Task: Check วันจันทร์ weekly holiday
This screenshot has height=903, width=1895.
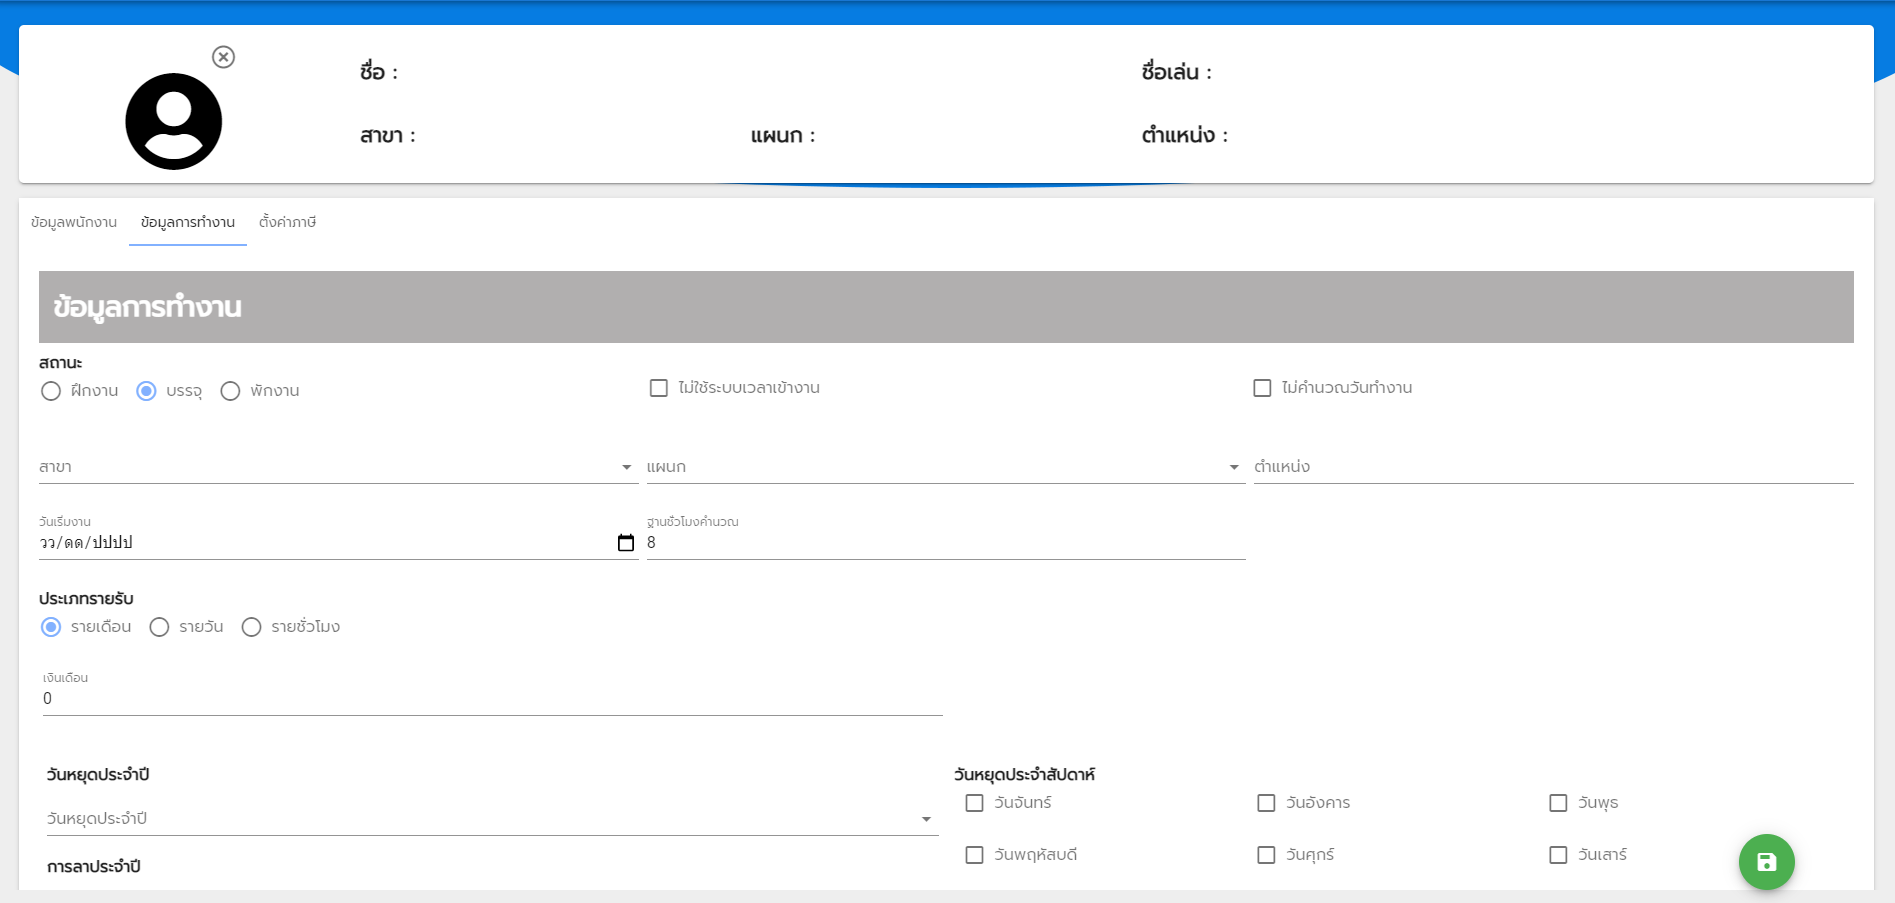Action: 975,803
